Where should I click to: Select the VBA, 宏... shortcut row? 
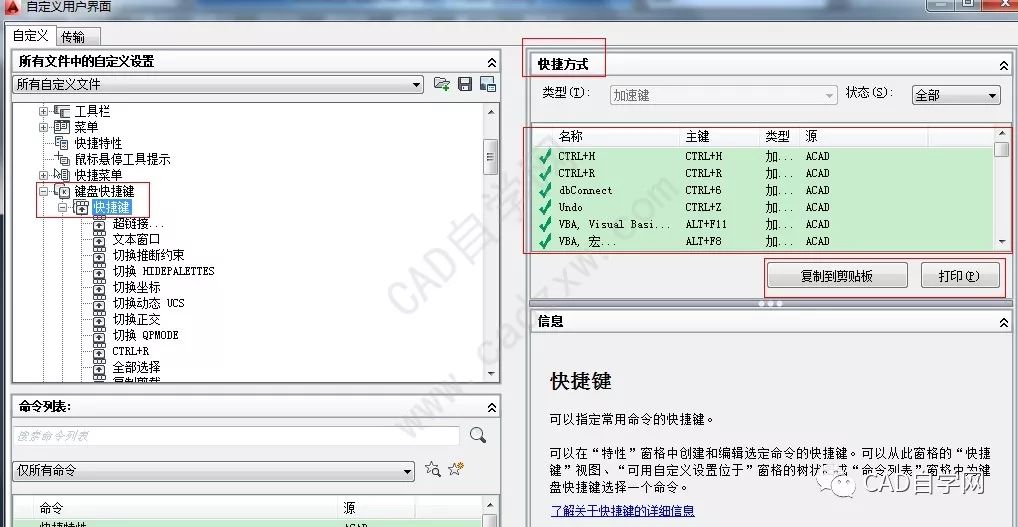click(x=763, y=241)
